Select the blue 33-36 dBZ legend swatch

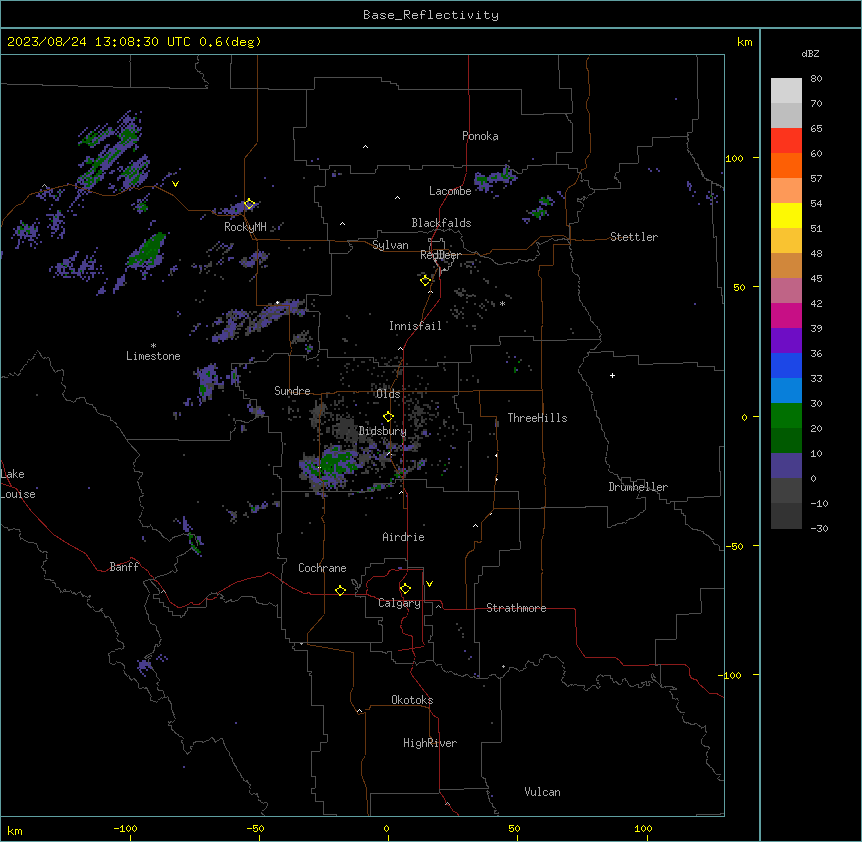tap(786, 365)
